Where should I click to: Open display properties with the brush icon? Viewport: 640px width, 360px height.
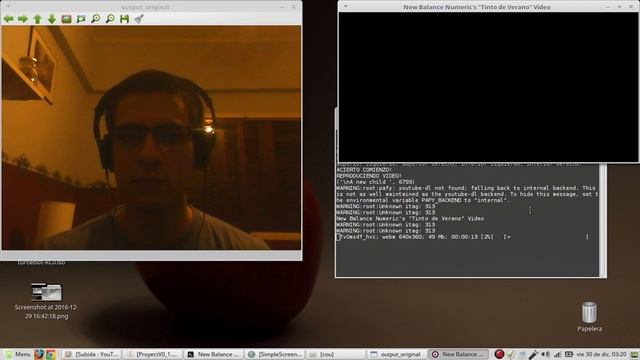pyautogui.click(x=139, y=19)
